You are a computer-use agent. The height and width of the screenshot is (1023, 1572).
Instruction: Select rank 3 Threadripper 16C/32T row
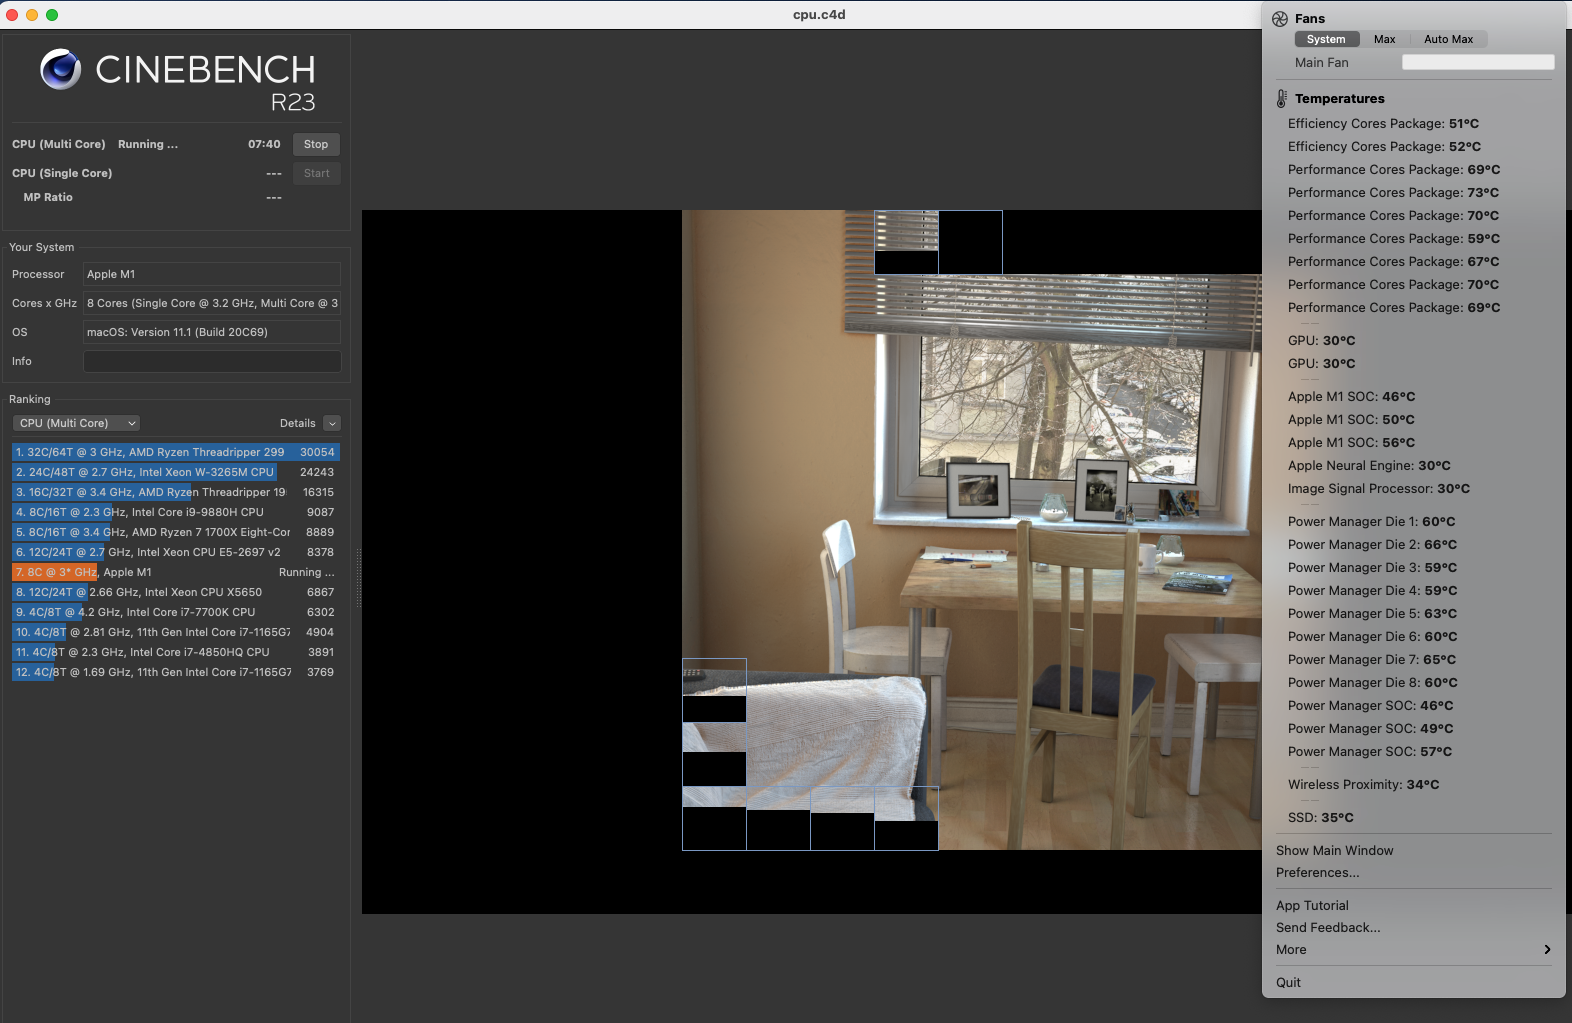176,492
